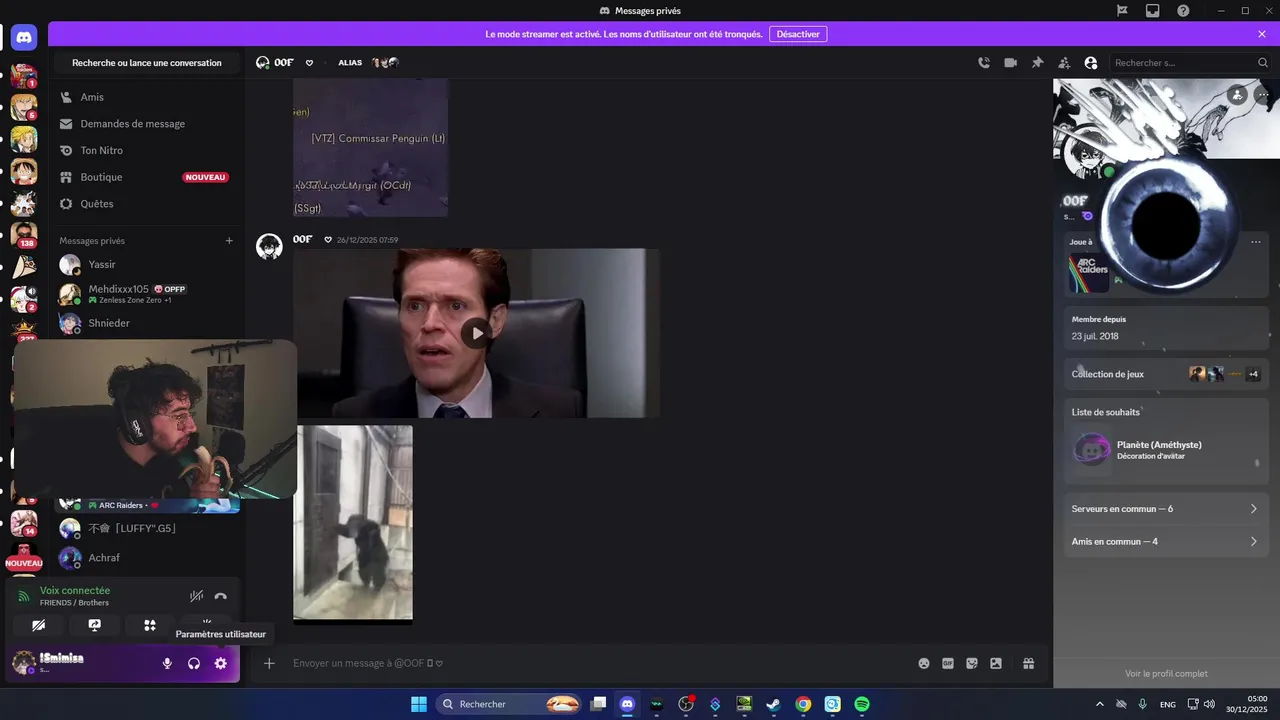Deafen audio with the headphones icon
Screen dimensions: 1280x720
(194, 663)
